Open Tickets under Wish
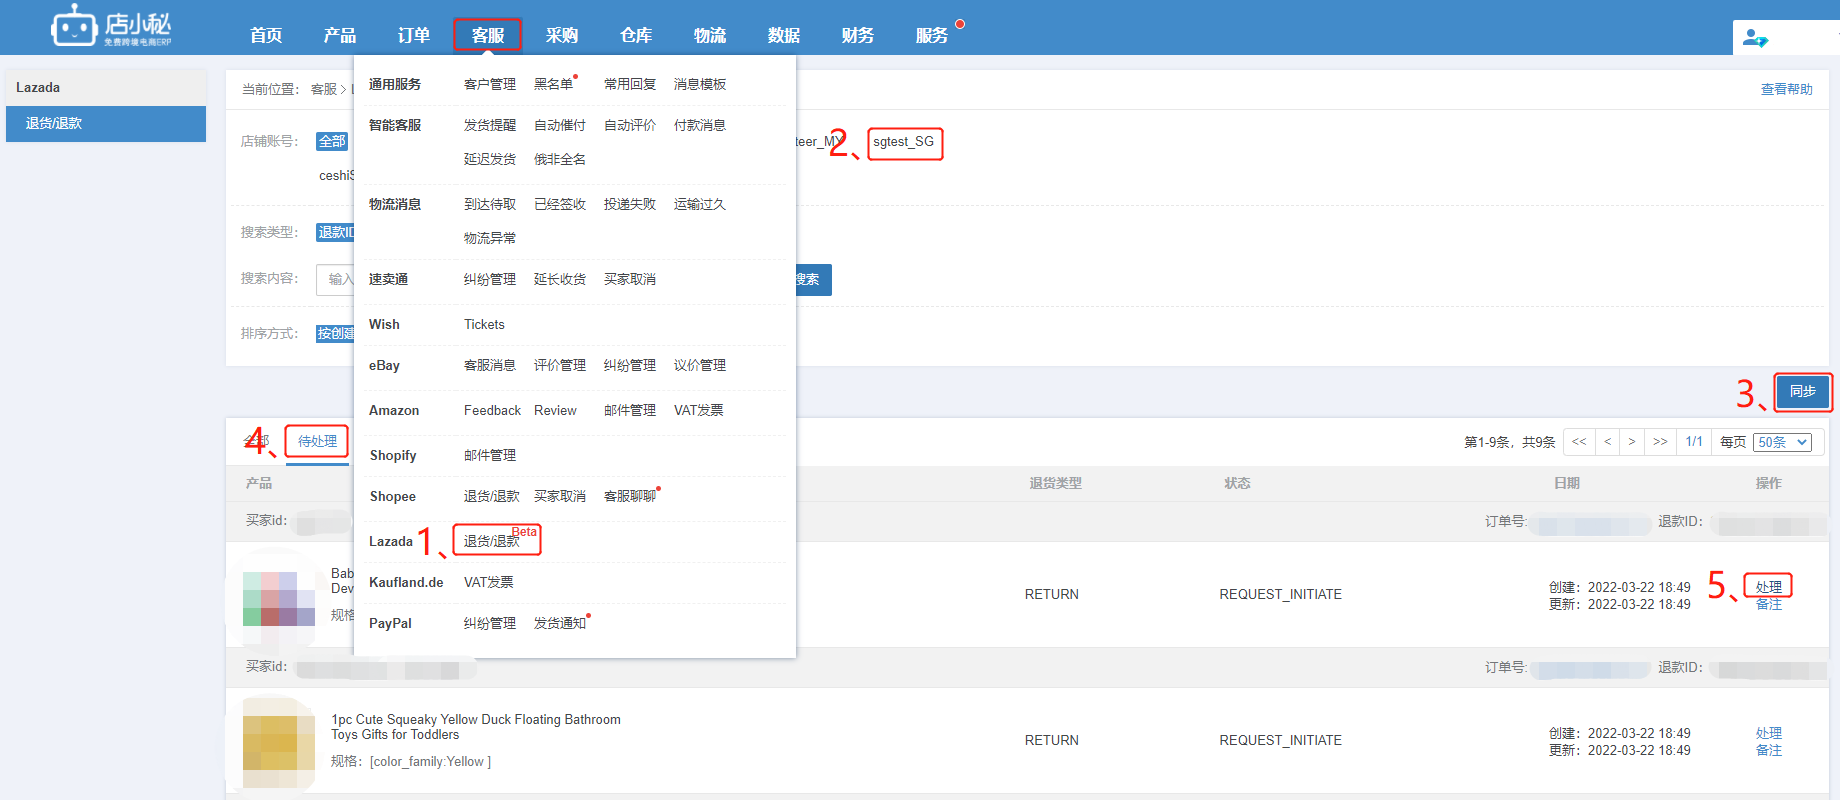 pos(484,324)
